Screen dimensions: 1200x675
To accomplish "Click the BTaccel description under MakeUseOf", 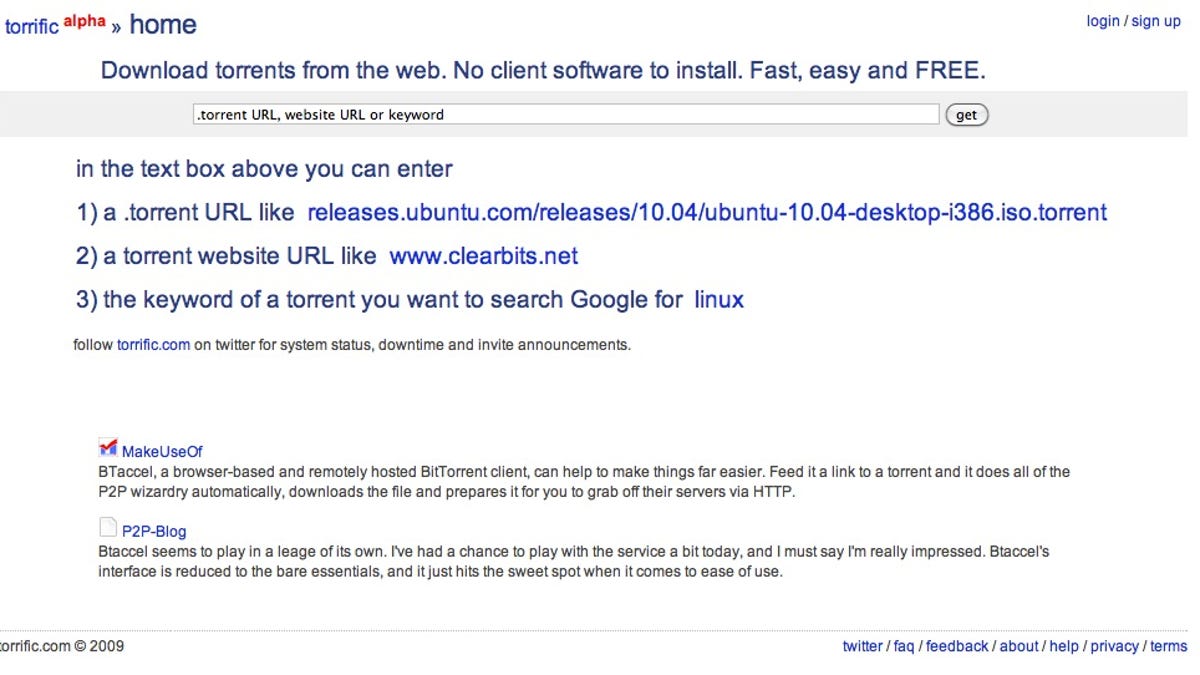I will click(584, 482).
